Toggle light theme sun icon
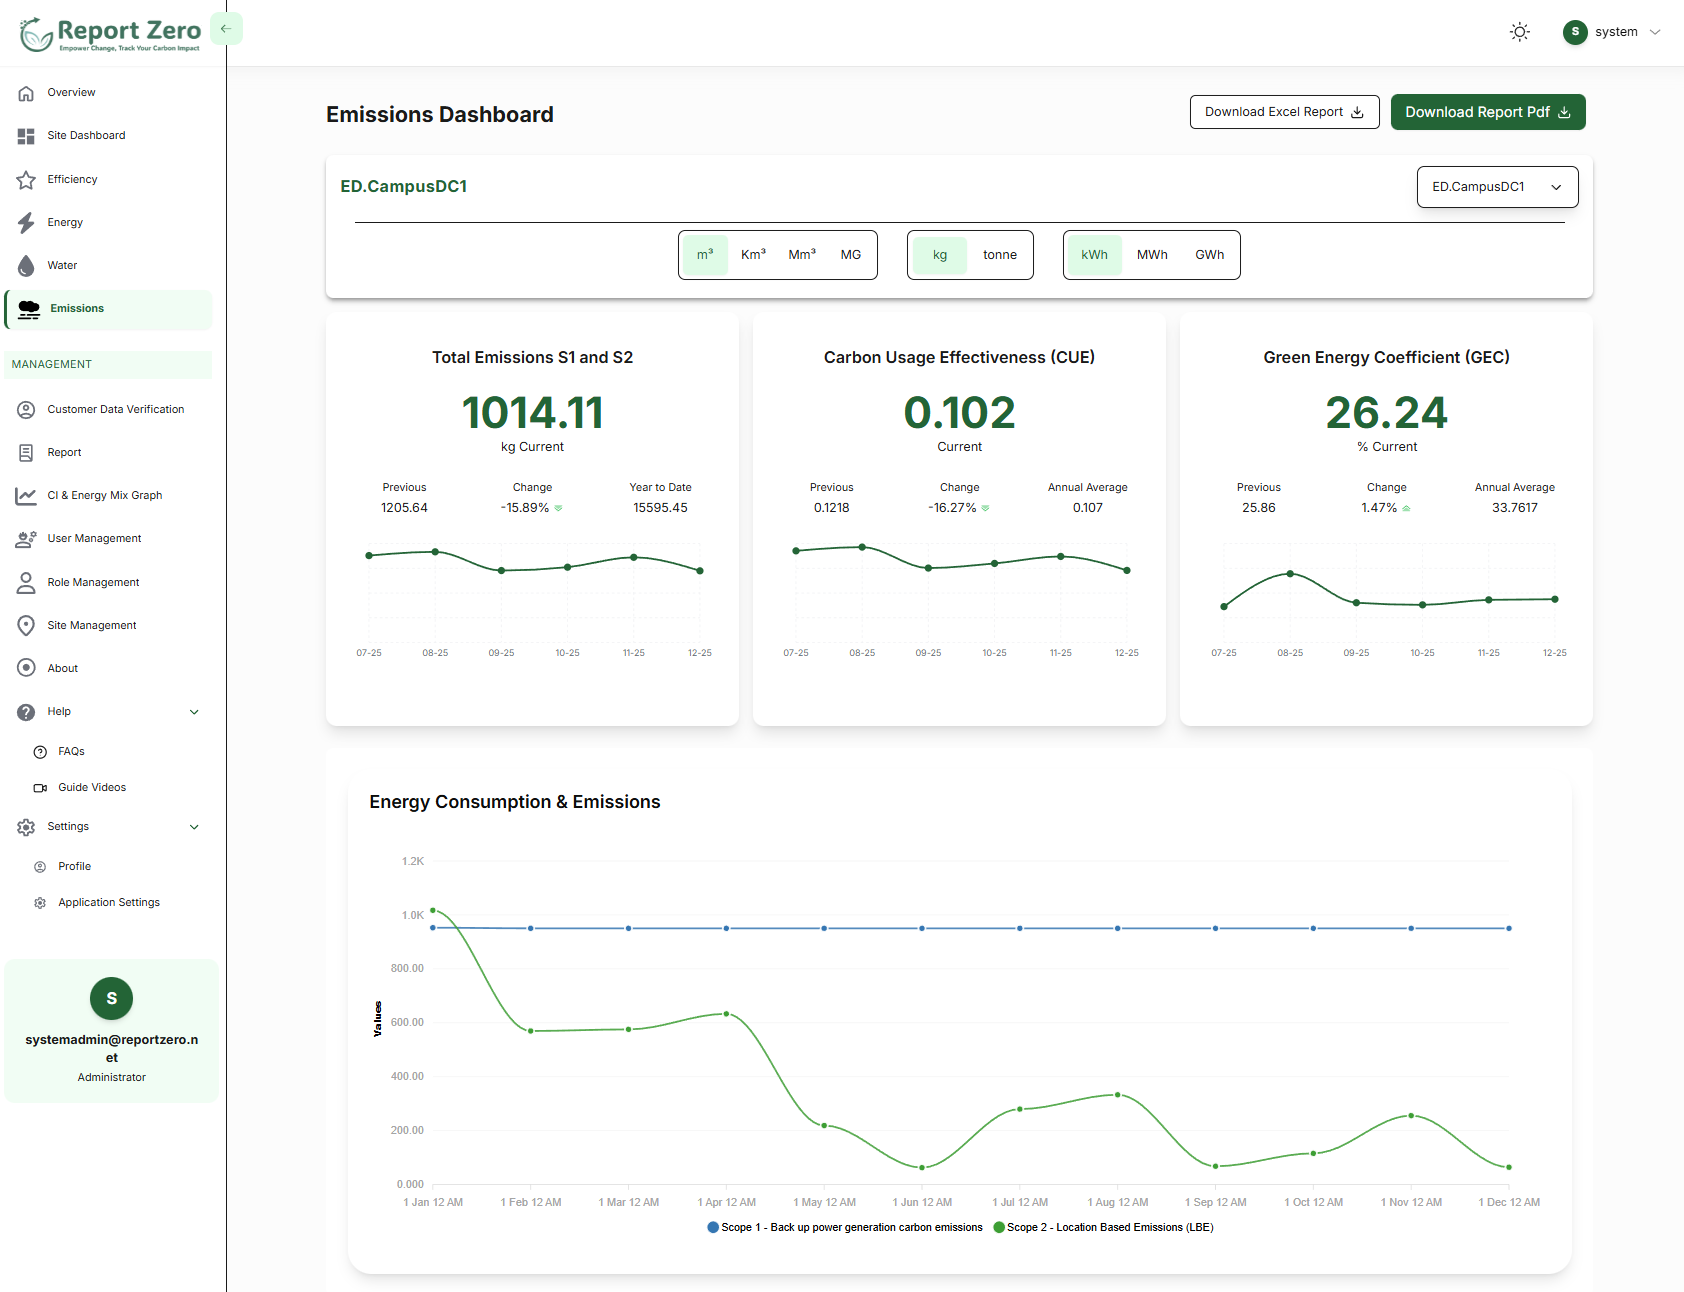 [x=1520, y=32]
